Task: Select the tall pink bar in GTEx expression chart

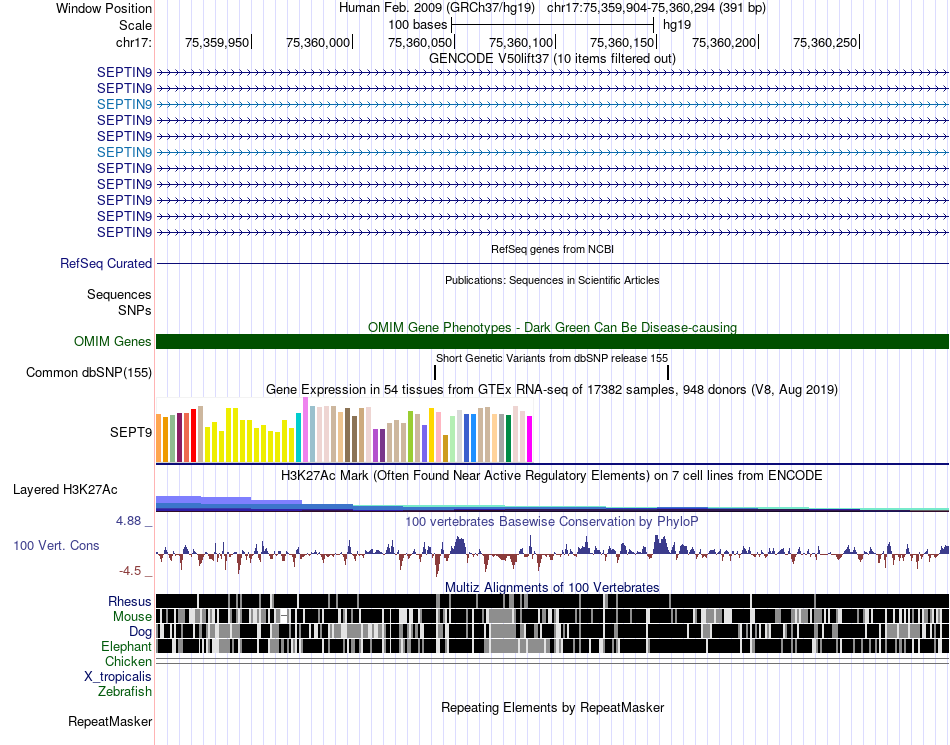Action: [x=305, y=430]
